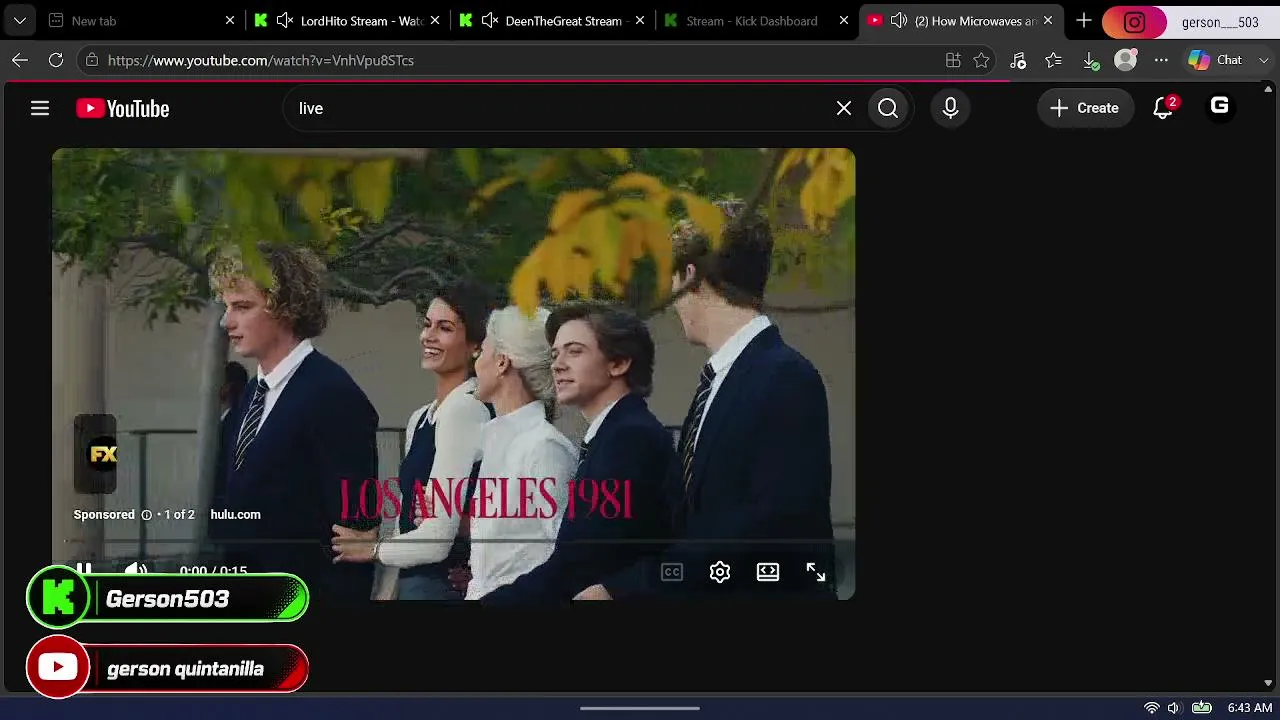Open system volume in the tray
Viewport: 1280px width, 720px height.
[x=1174, y=708]
